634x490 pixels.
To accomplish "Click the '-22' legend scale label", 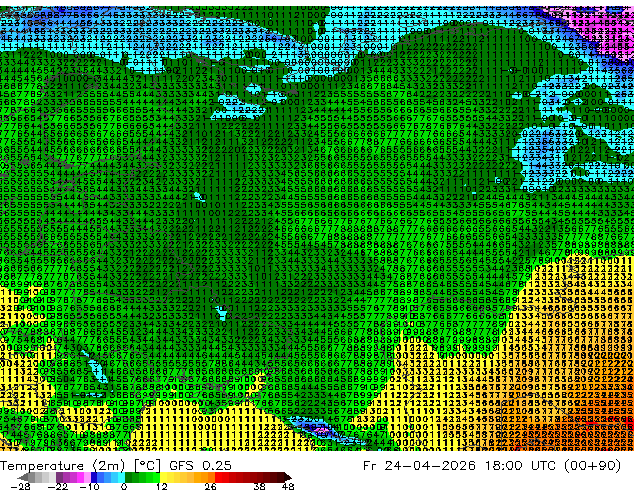I will (57, 486).
